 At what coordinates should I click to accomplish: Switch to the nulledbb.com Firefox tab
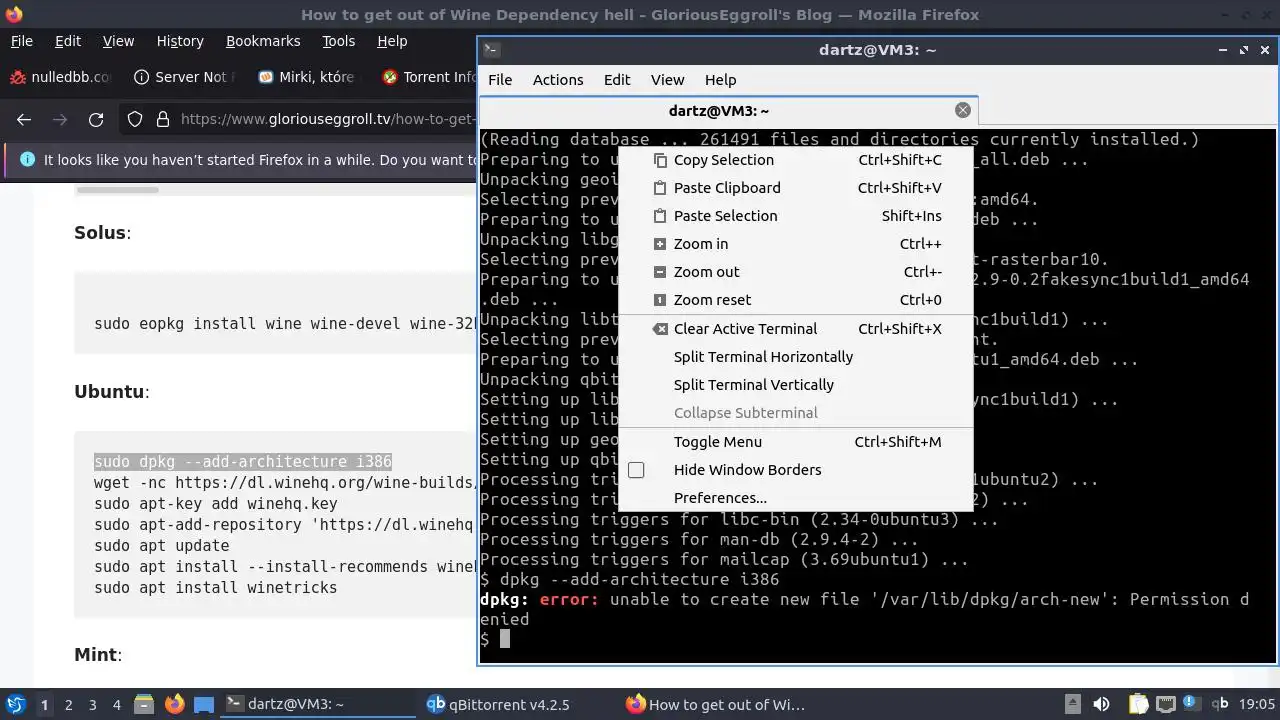point(60,77)
